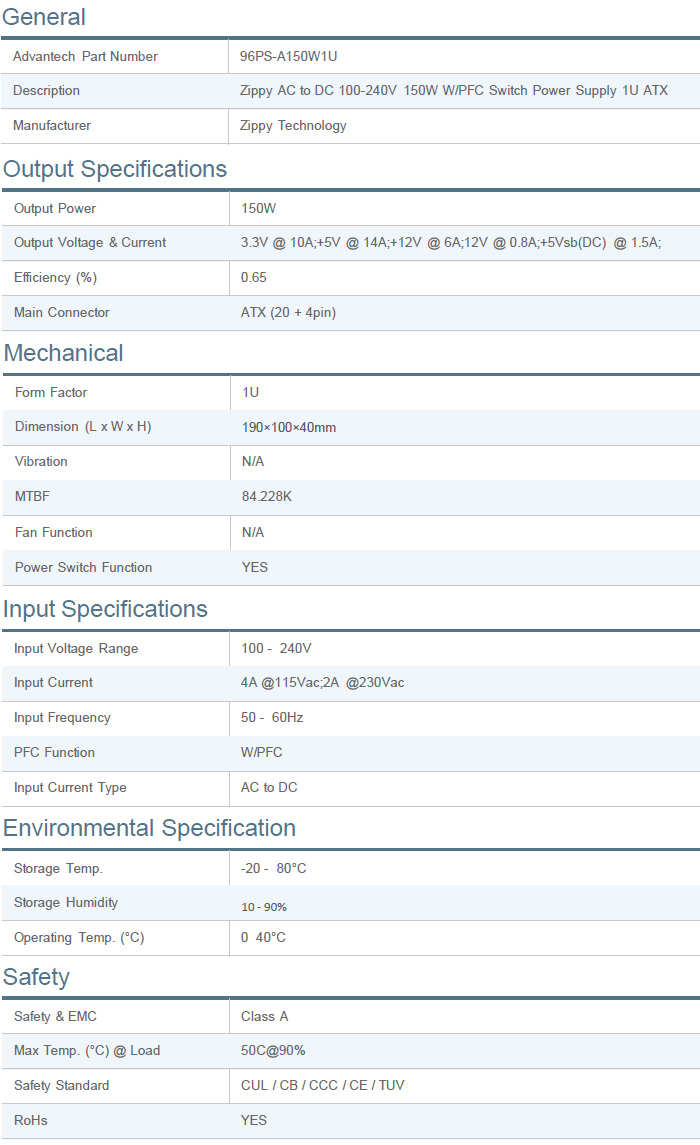Click the ATX (20 + 4pin) connector value
The width and height of the screenshot is (700, 1145).
(288, 313)
